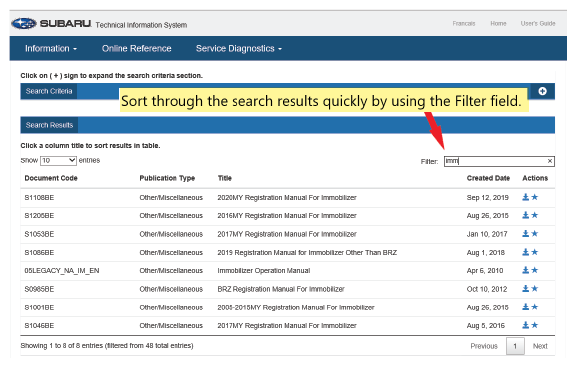
Task: Click the Subaru logo icon
Action: (x=24, y=24)
